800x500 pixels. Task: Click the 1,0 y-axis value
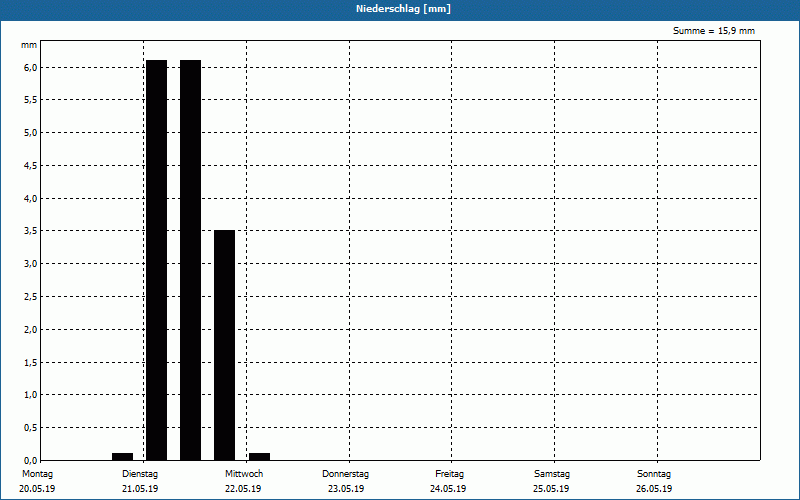click(x=30, y=395)
